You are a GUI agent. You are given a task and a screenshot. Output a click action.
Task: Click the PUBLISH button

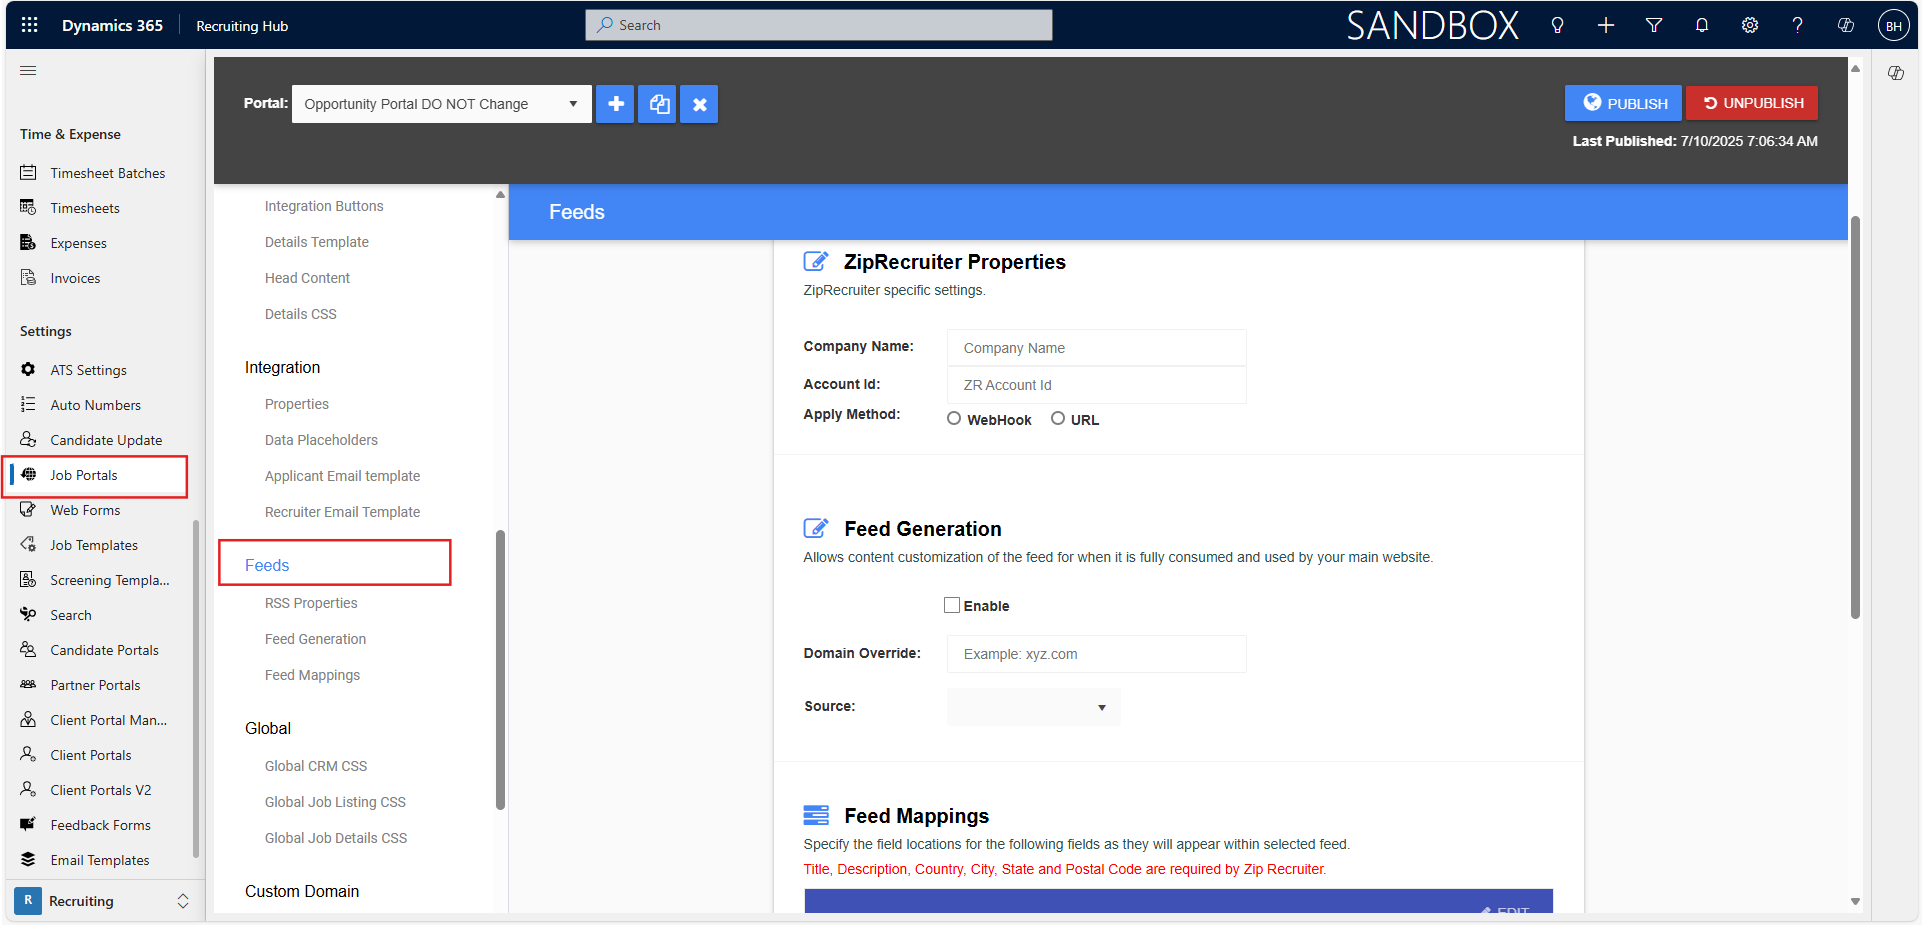coord(1623,103)
